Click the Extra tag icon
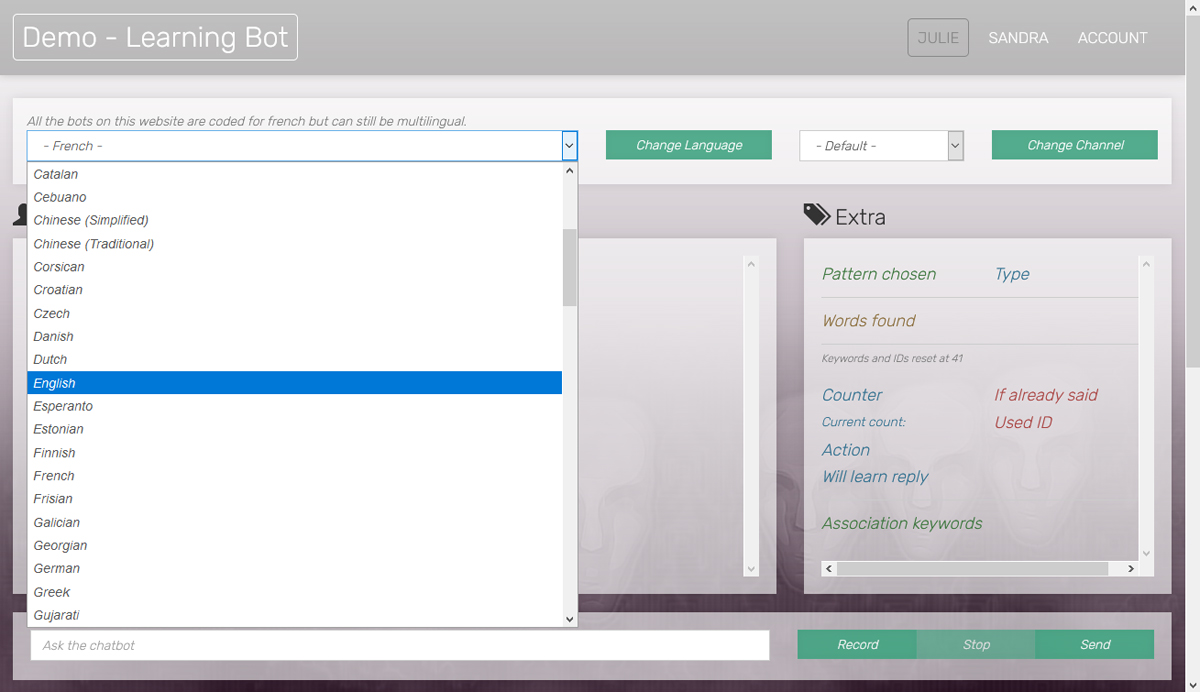The height and width of the screenshot is (692, 1200). tap(816, 215)
